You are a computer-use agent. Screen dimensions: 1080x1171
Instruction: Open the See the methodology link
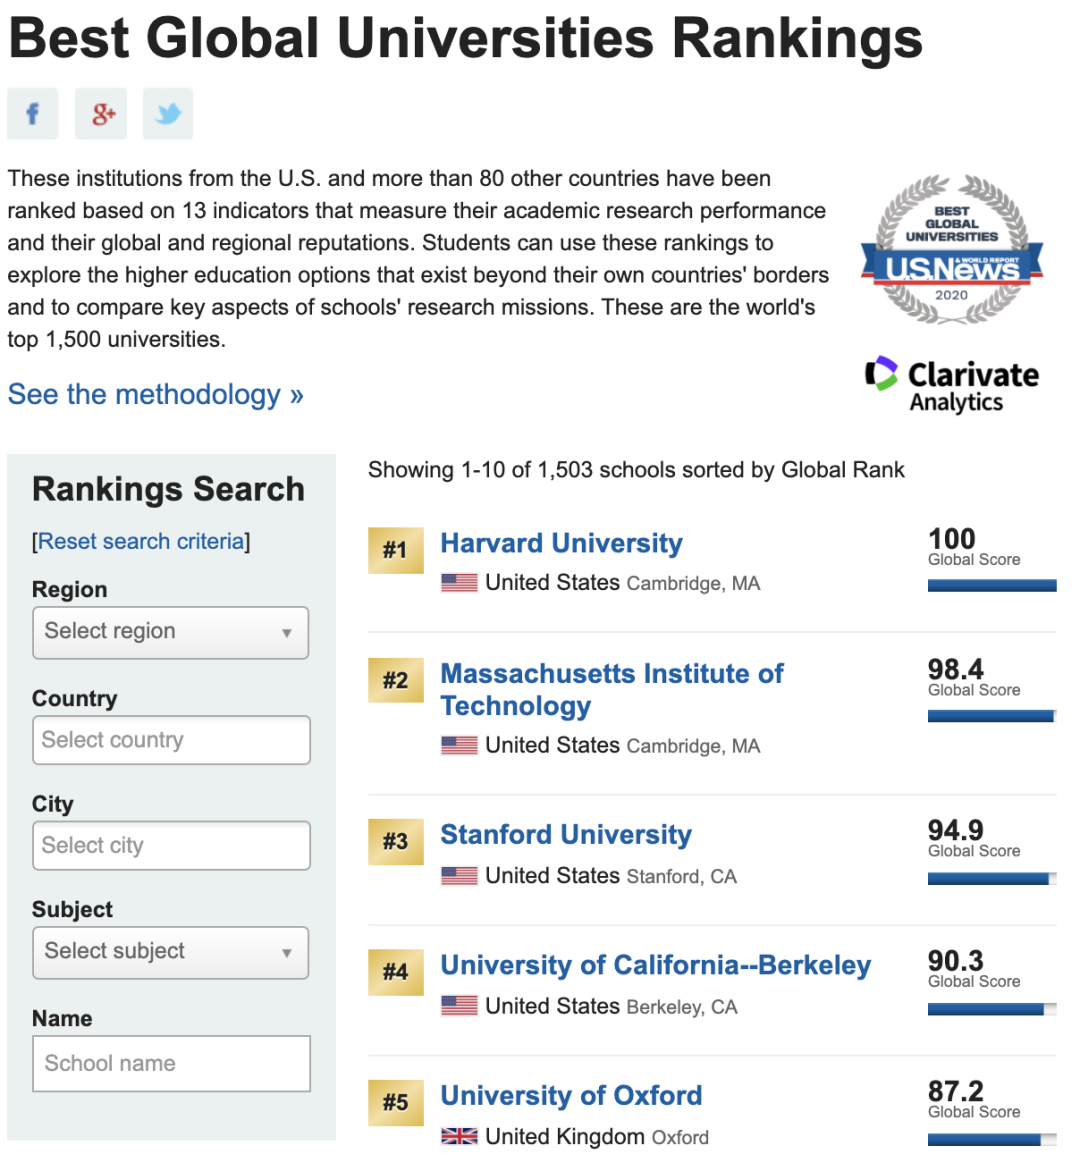(155, 395)
